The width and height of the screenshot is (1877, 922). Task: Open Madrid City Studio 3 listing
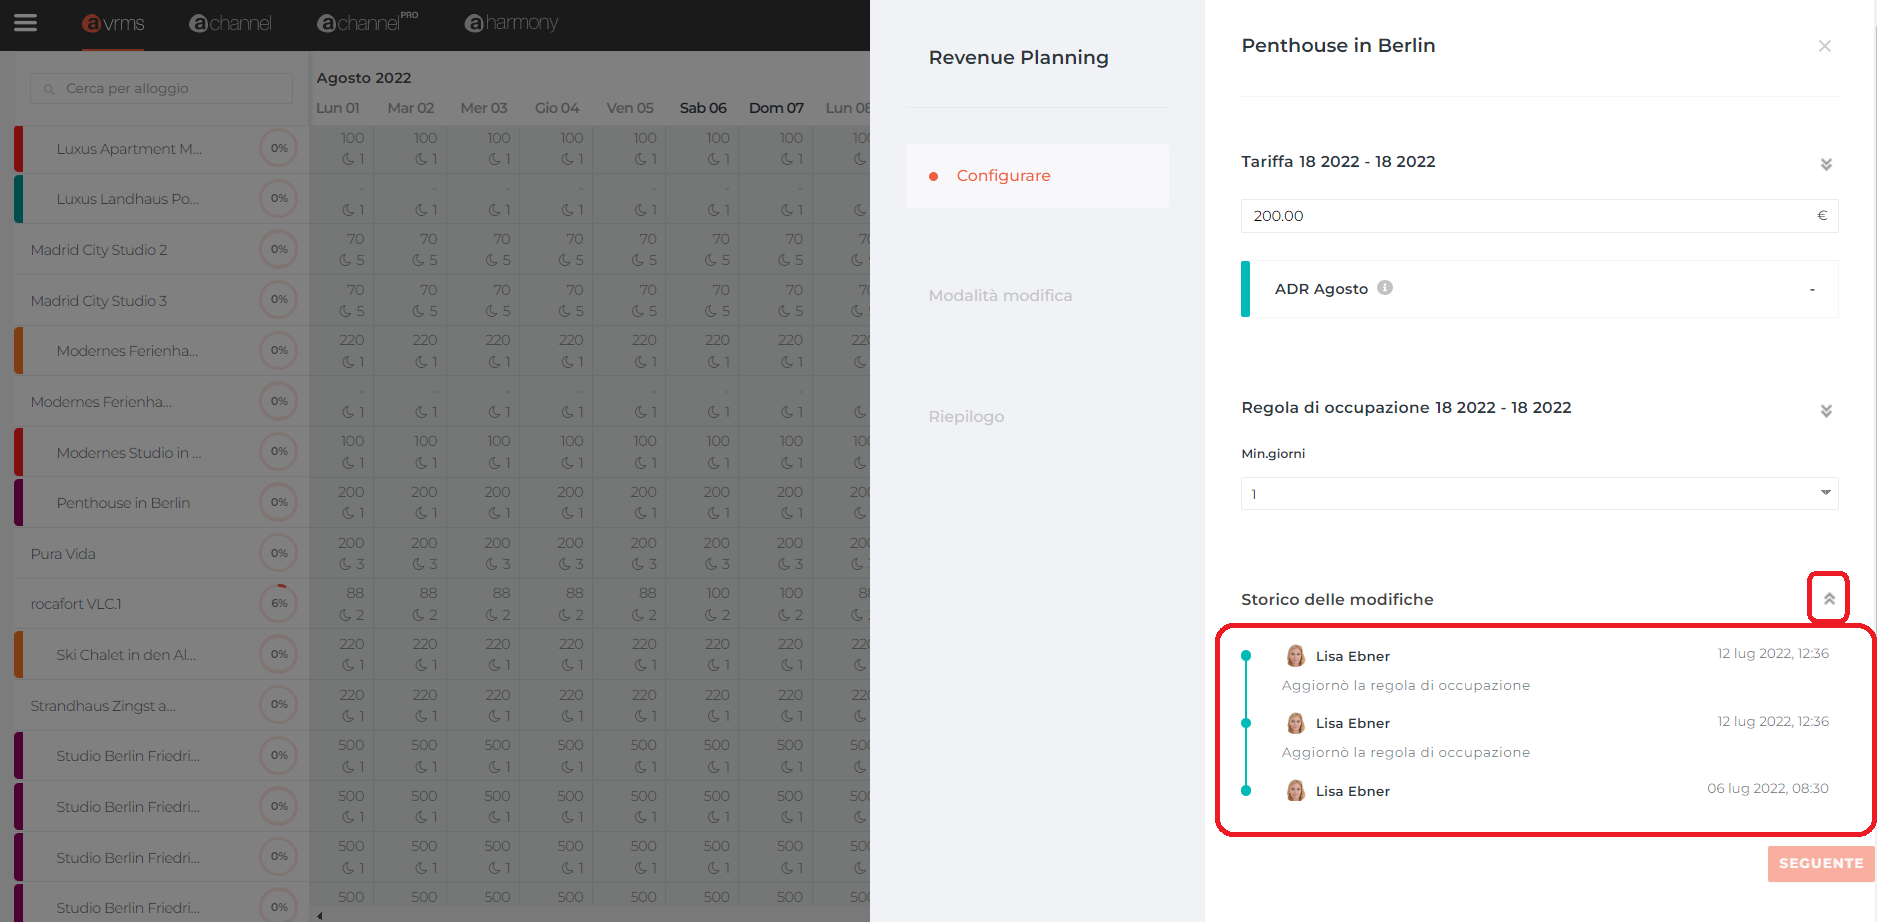coord(99,301)
